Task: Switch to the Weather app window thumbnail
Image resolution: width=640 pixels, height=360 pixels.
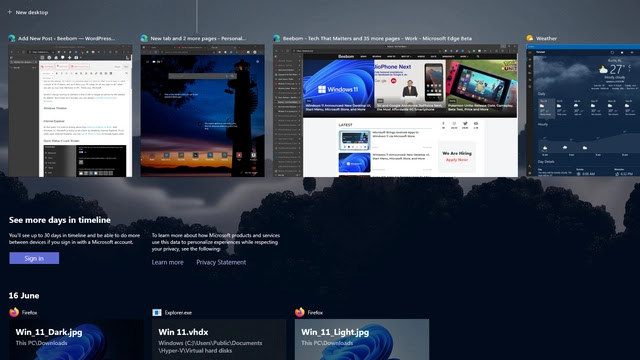Action: (583, 111)
